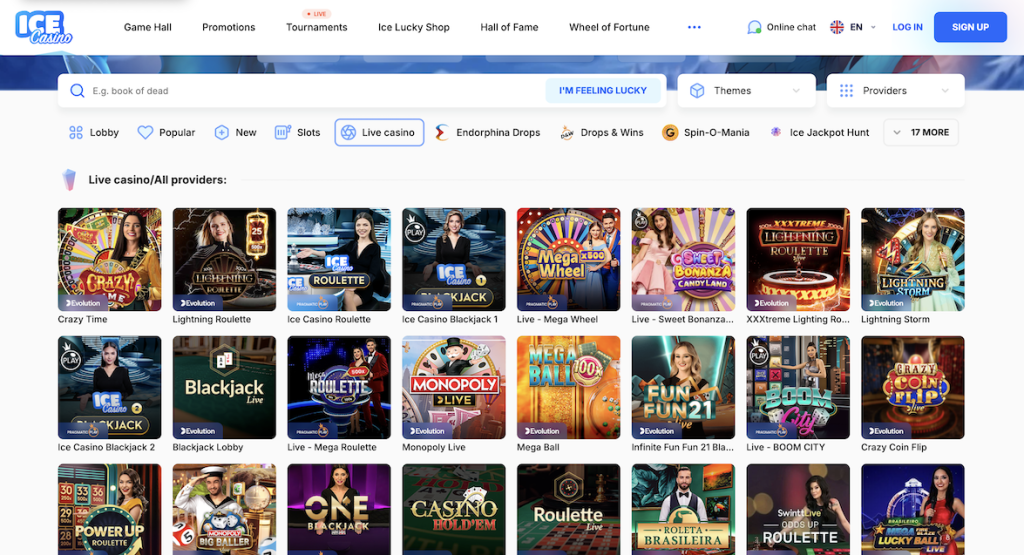This screenshot has height=555, width=1024.
Task: Open the Live - Mega Roulette thumbnail
Action: coord(339,387)
